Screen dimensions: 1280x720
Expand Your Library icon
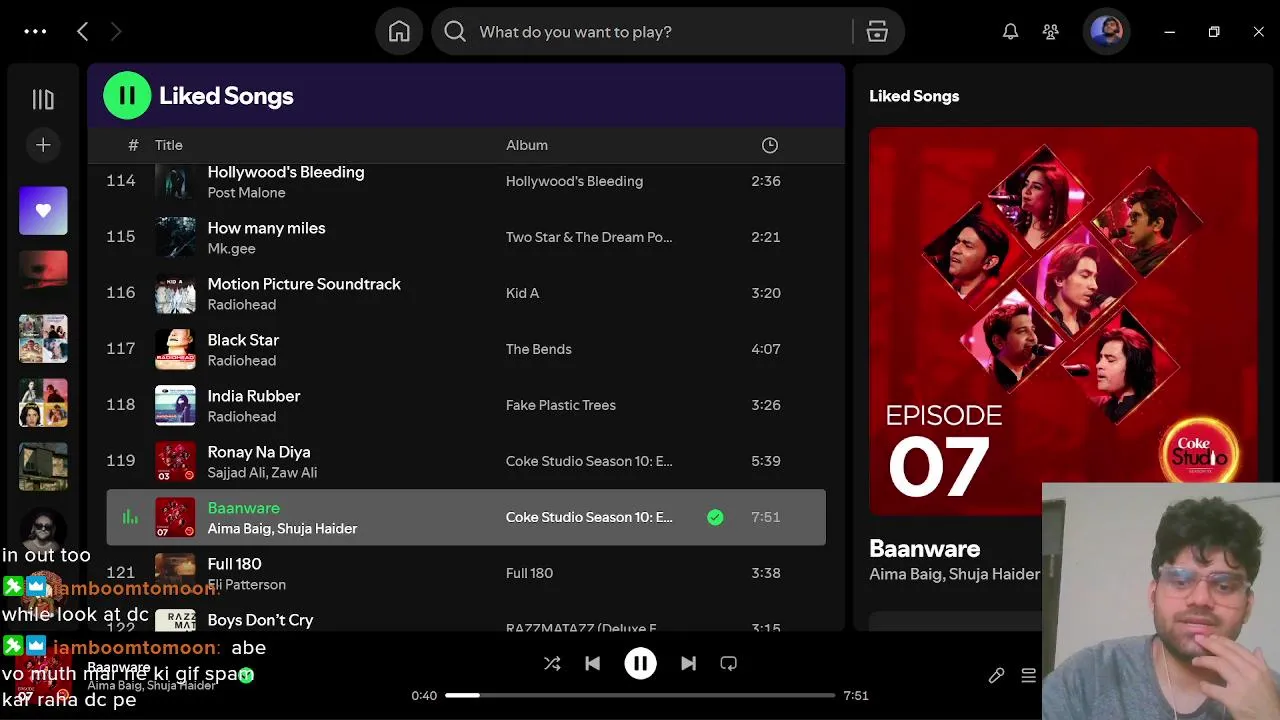(x=43, y=99)
